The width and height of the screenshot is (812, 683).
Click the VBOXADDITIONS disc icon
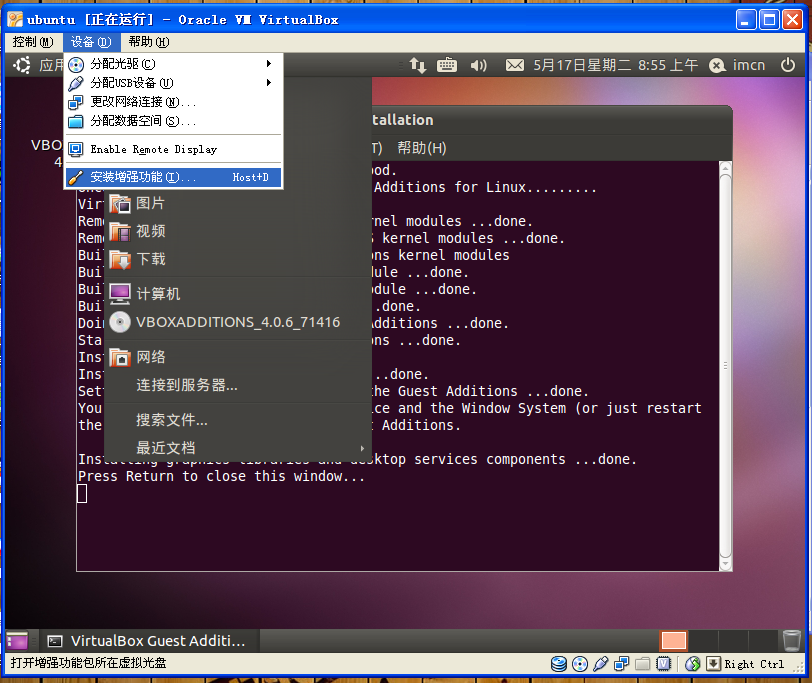click(120, 322)
